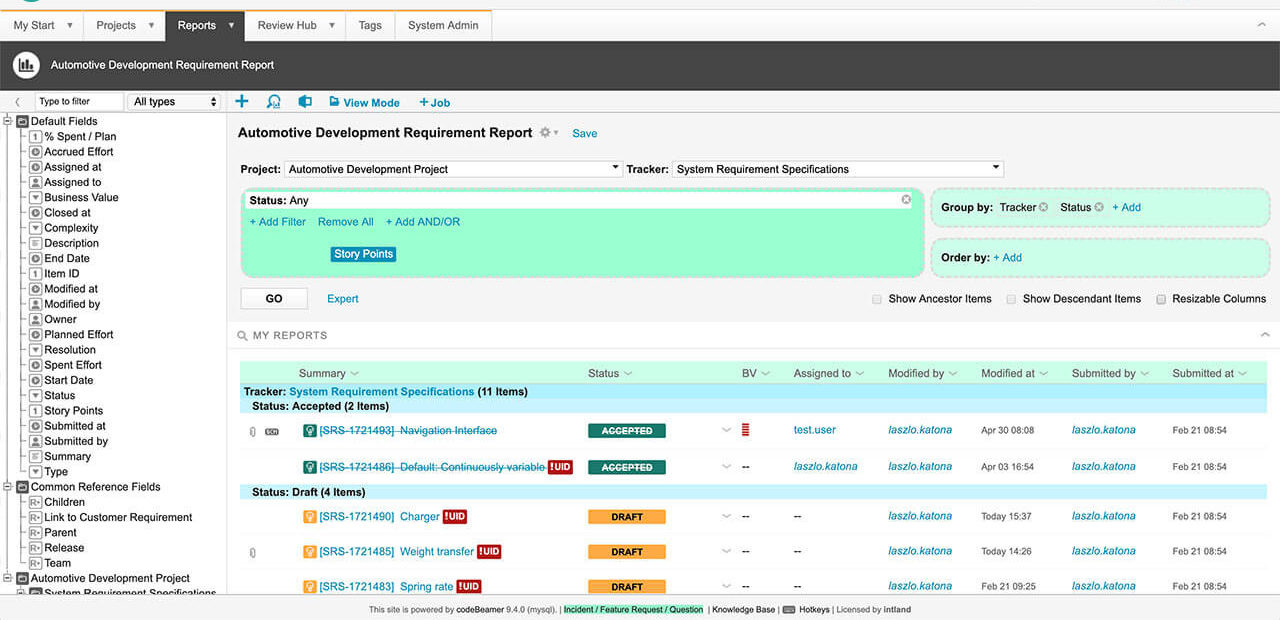Collapse the Common Reference Fields tree node
Image resolution: width=1280 pixels, height=620 pixels.
pyautogui.click(x=8, y=487)
